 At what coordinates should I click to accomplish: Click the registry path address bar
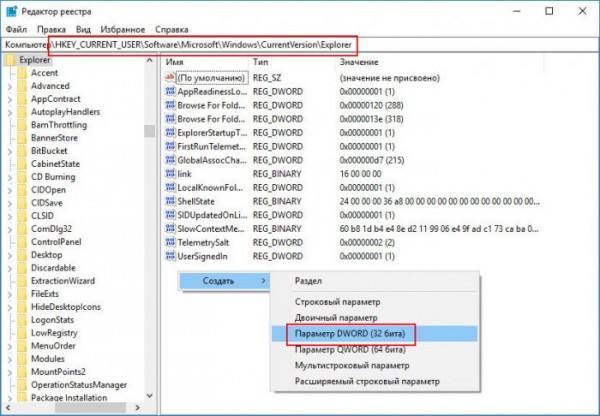pos(300,45)
